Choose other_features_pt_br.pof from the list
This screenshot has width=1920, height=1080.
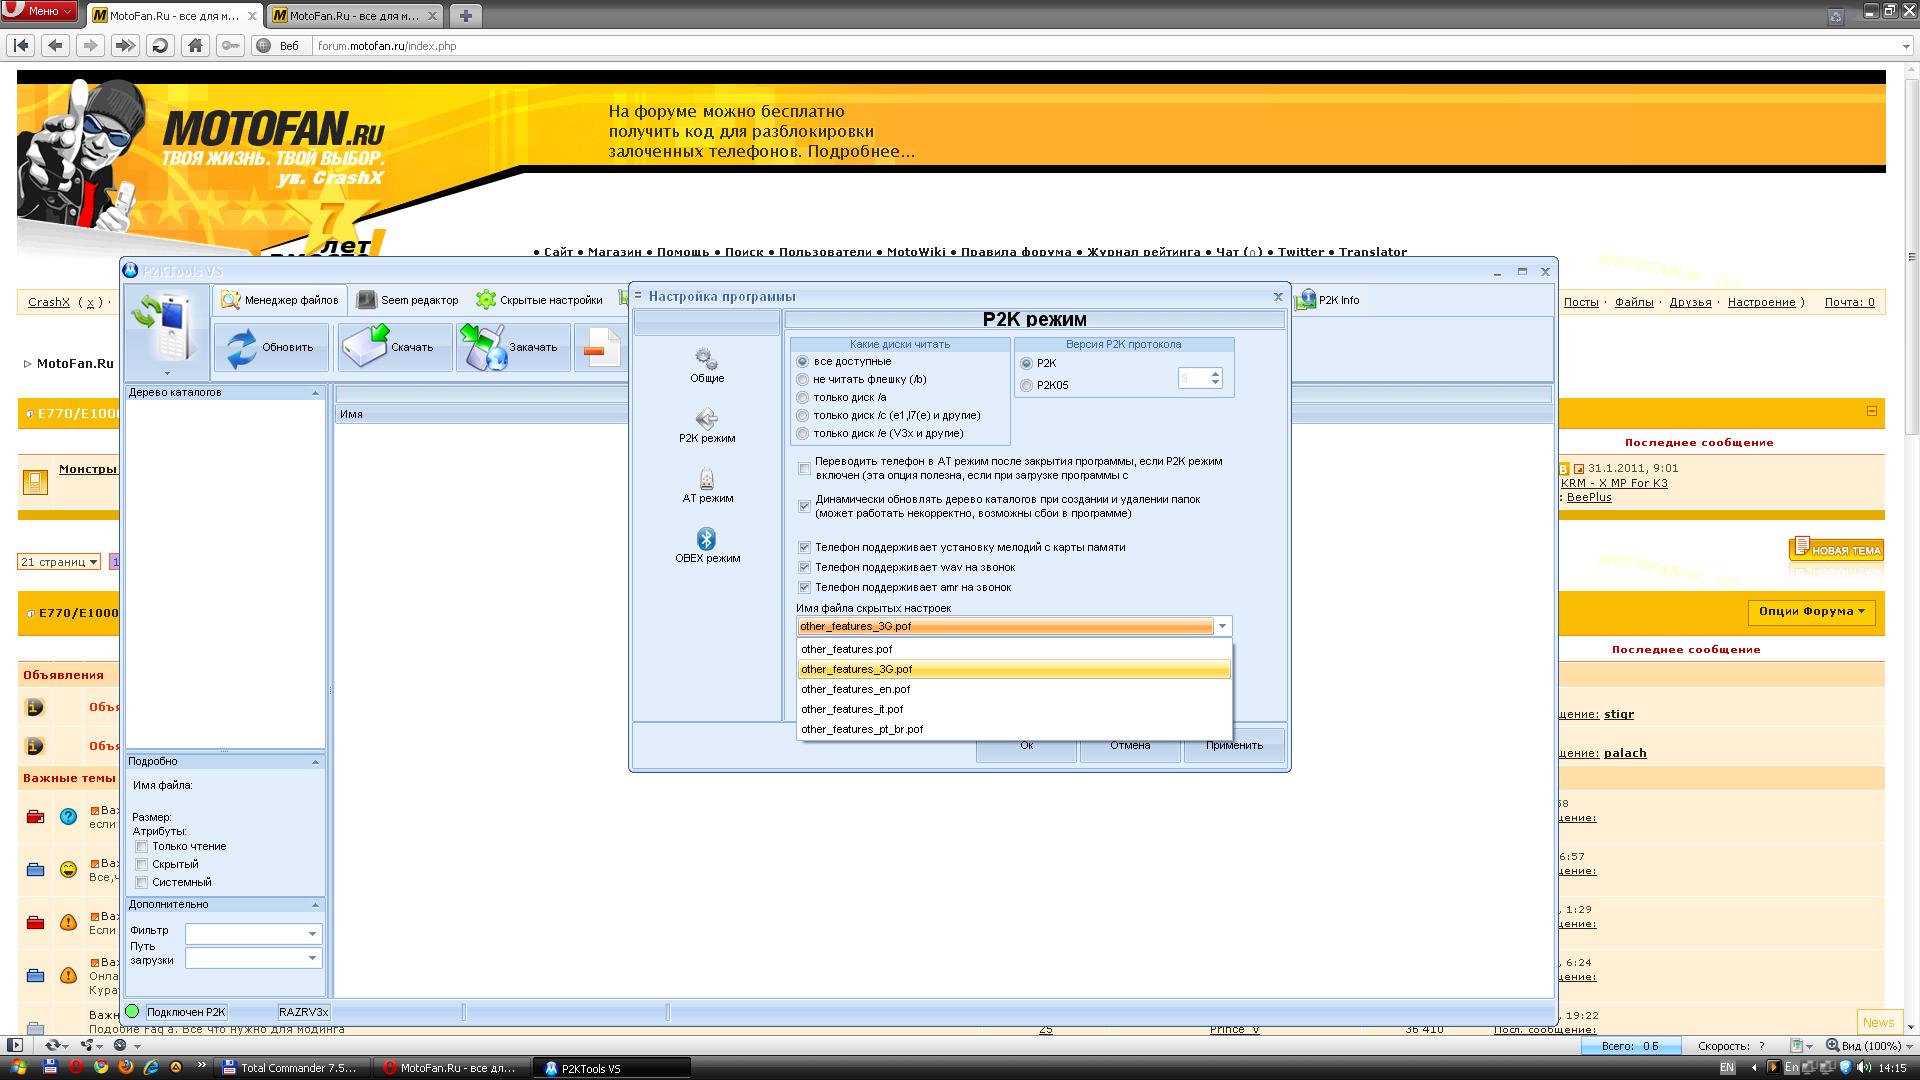point(1014,729)
